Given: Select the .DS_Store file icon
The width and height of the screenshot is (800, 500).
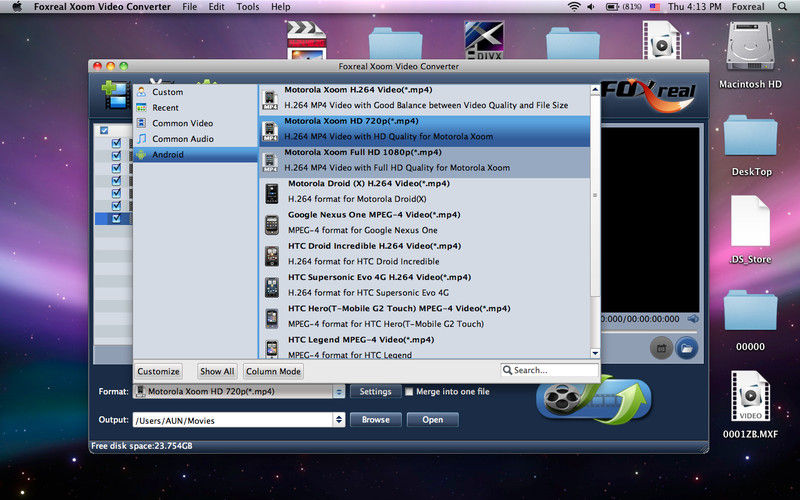Looking at the screenshot, I should (x=750, y=221).
